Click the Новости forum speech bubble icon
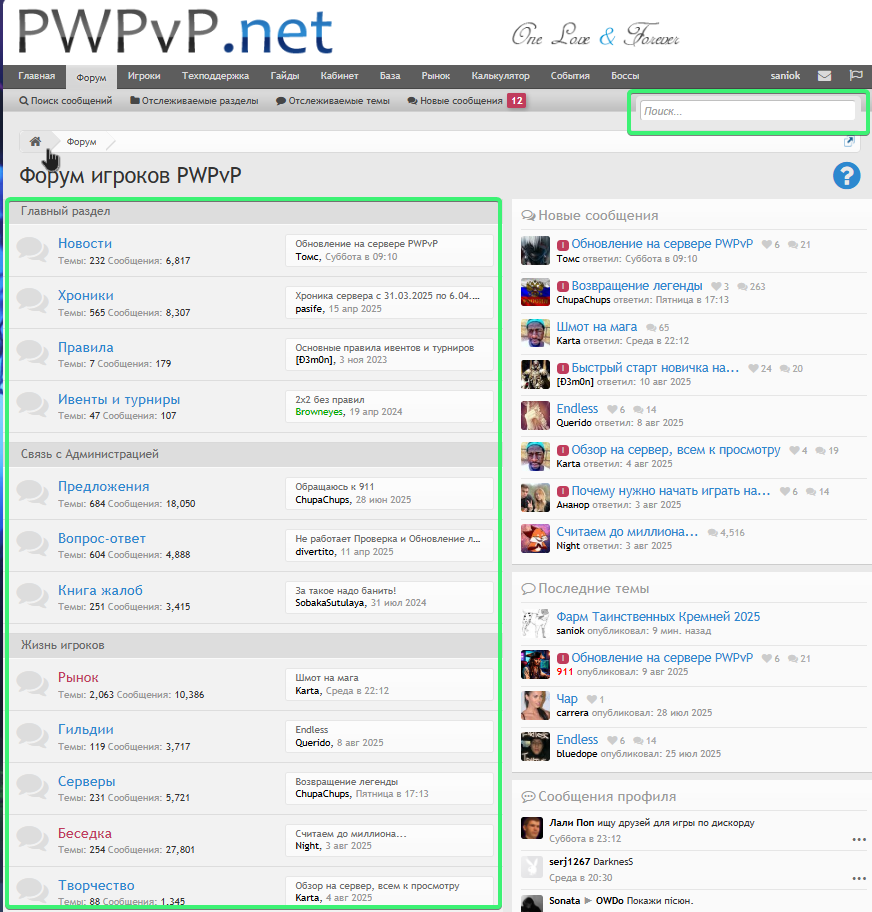This screenshot has height=912, width=872. click(33, 250)
